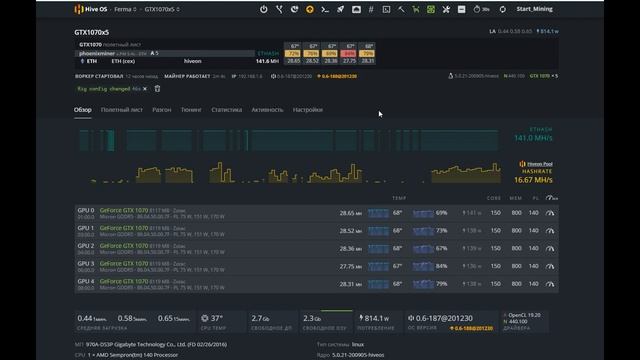This screenshot has width=640, height=360.
Task: Open the Активность tab
Action: (x=267, y=109)
